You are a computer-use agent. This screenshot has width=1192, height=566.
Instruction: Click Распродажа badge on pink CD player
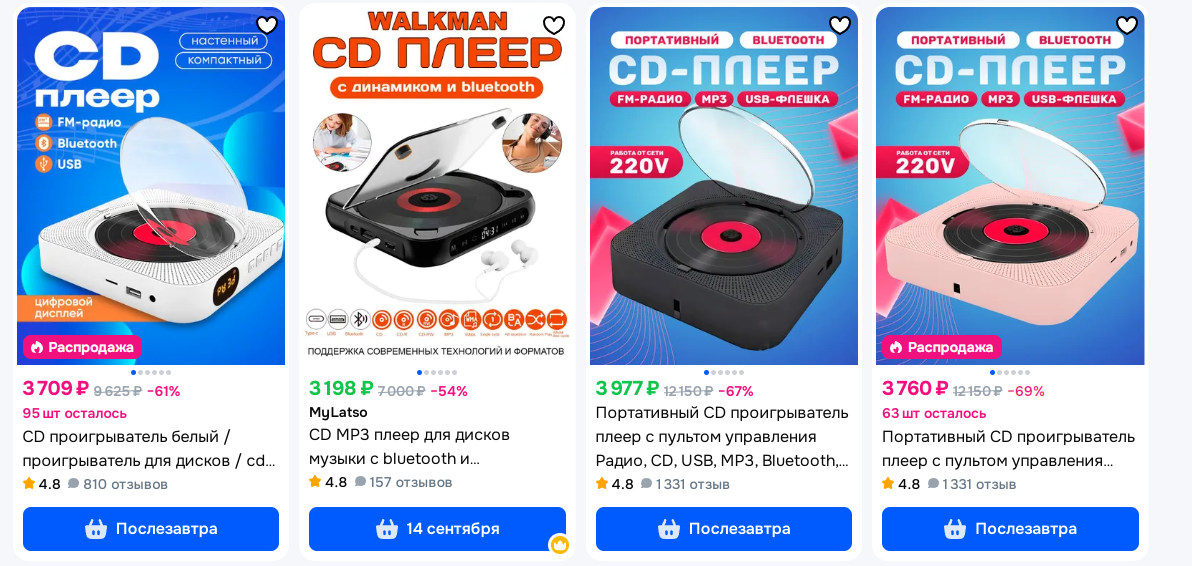tap(942, 347)
